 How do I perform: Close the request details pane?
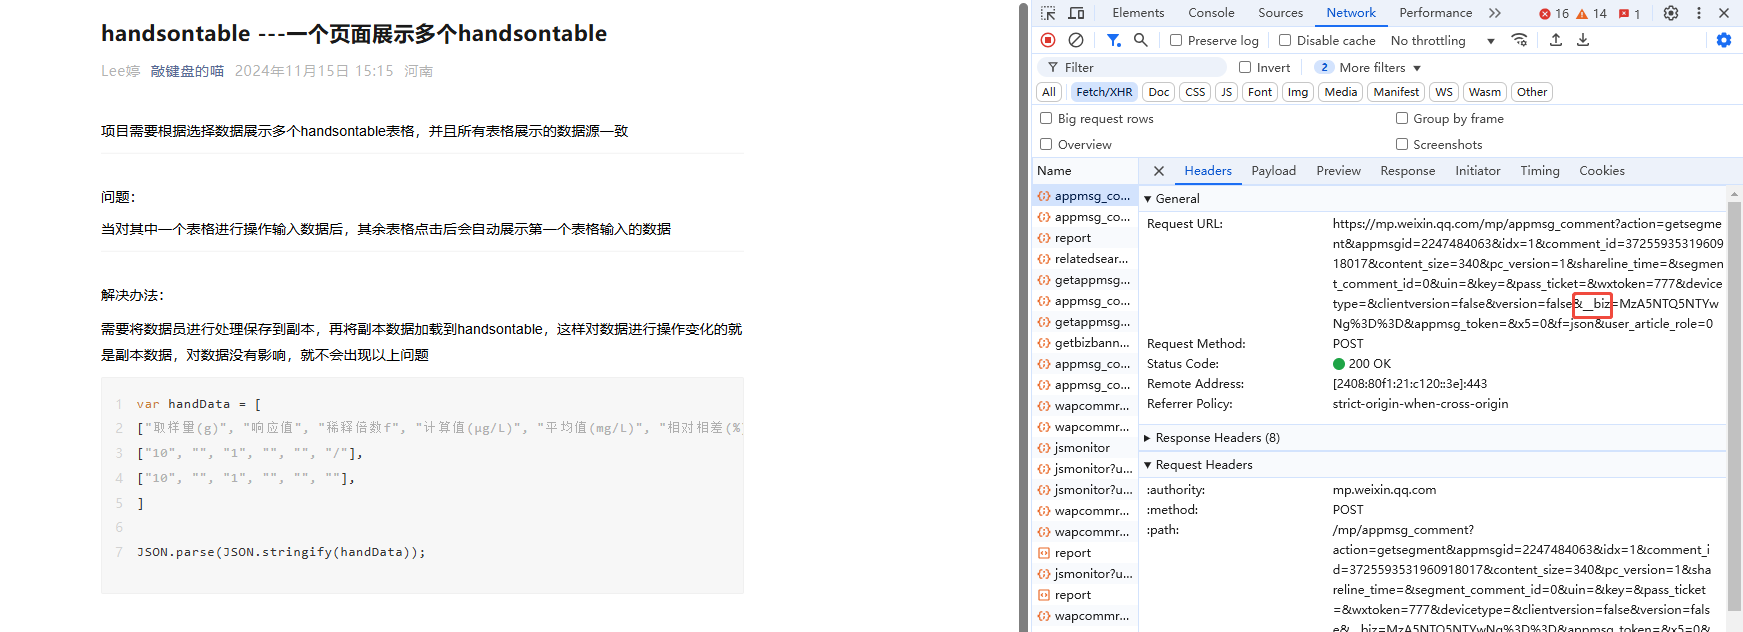pyautogui.click(x=1159, y=171)
